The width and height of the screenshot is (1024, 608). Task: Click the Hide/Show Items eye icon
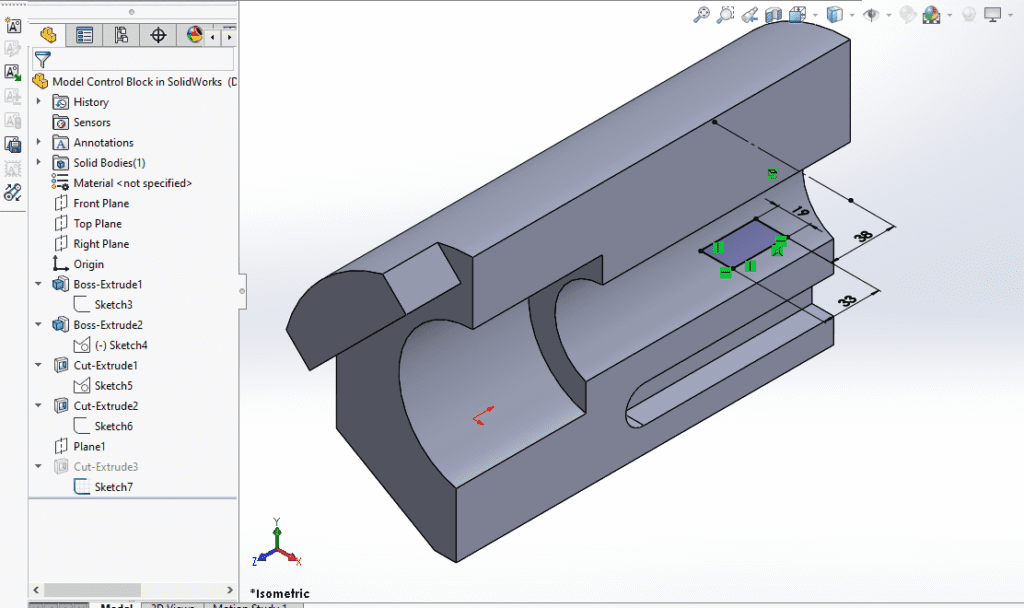(x=871, y=14)
